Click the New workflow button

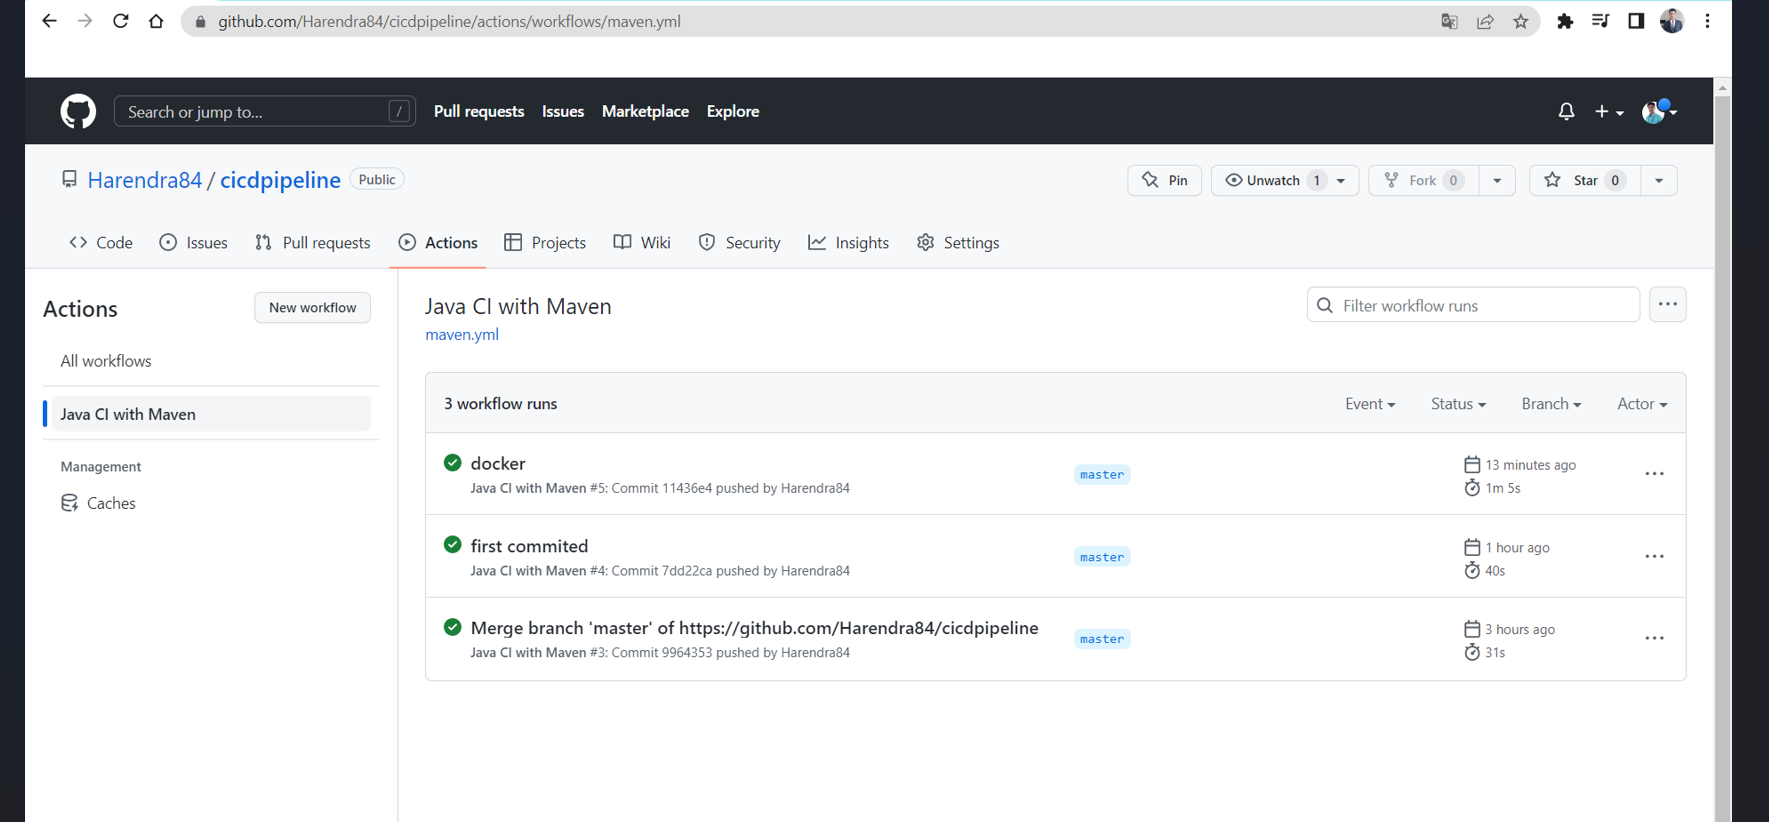point(312,308)
